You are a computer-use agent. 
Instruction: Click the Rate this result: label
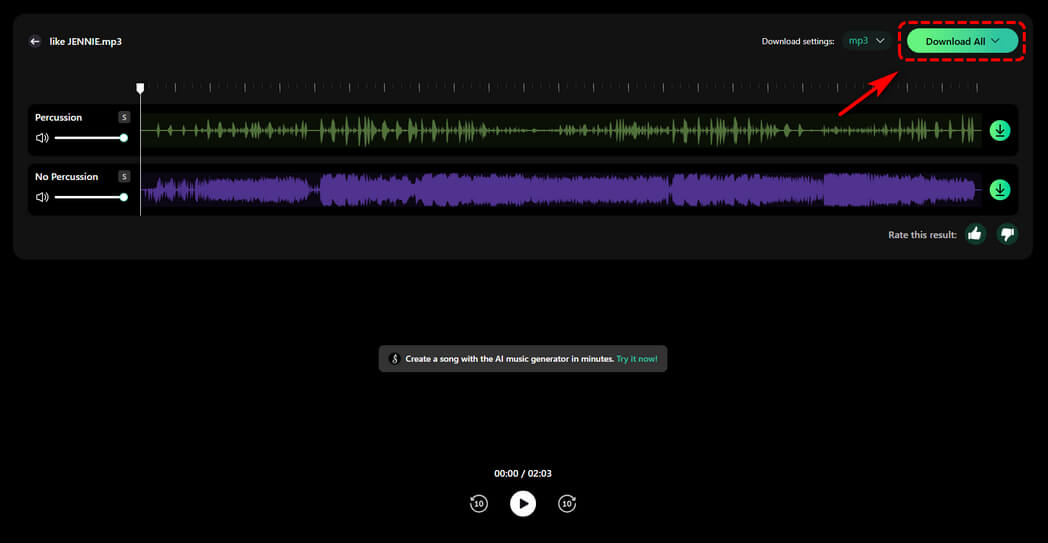coord(922,235)
